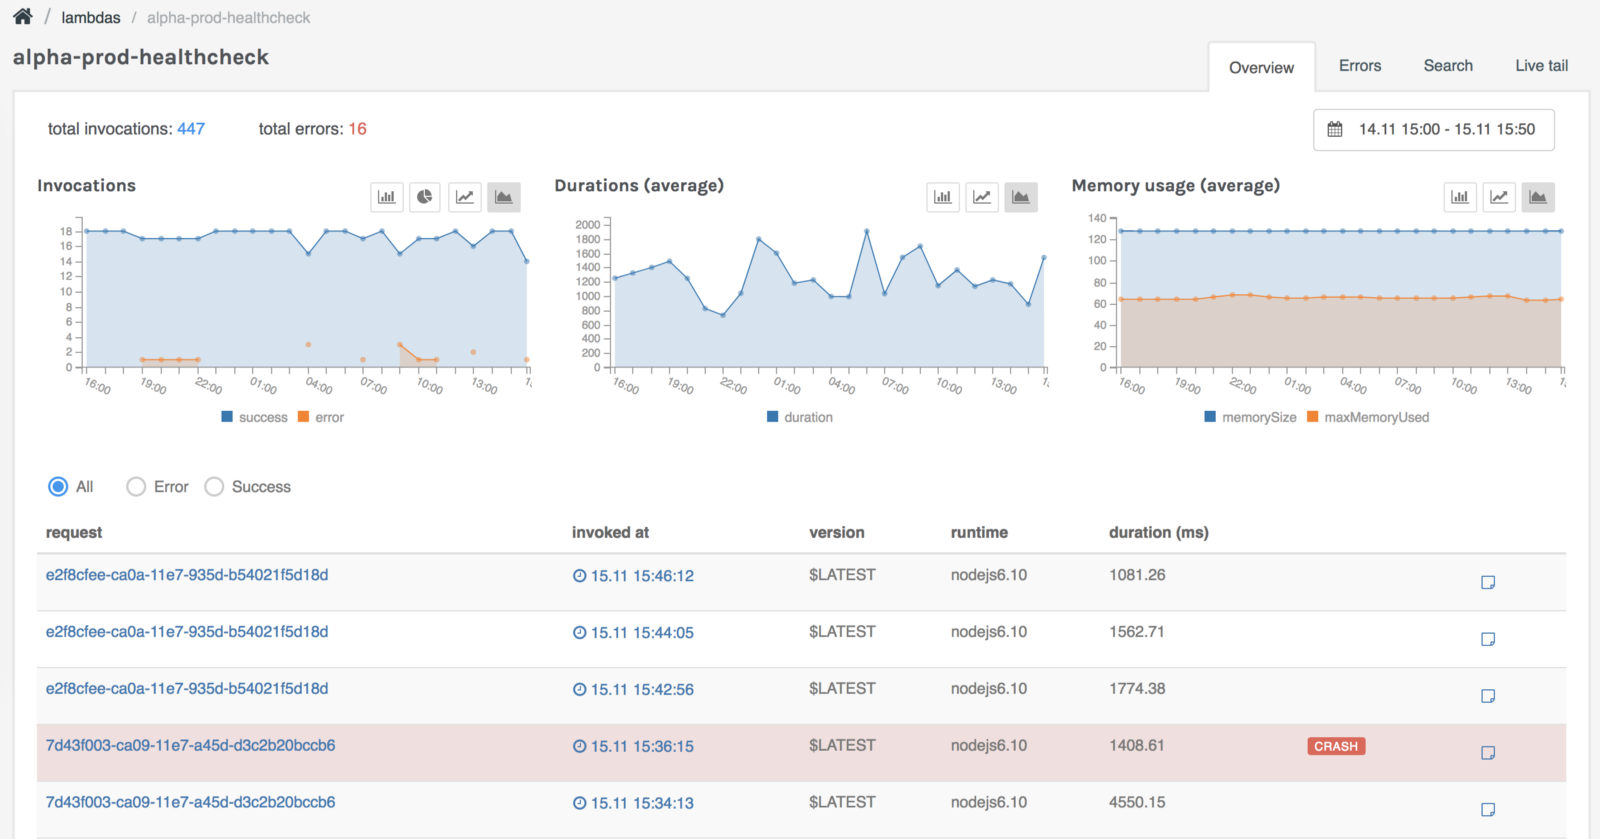Screen dimensions: 1600x839
Task: Select the Error filter radio button
Action: point(136,487)
